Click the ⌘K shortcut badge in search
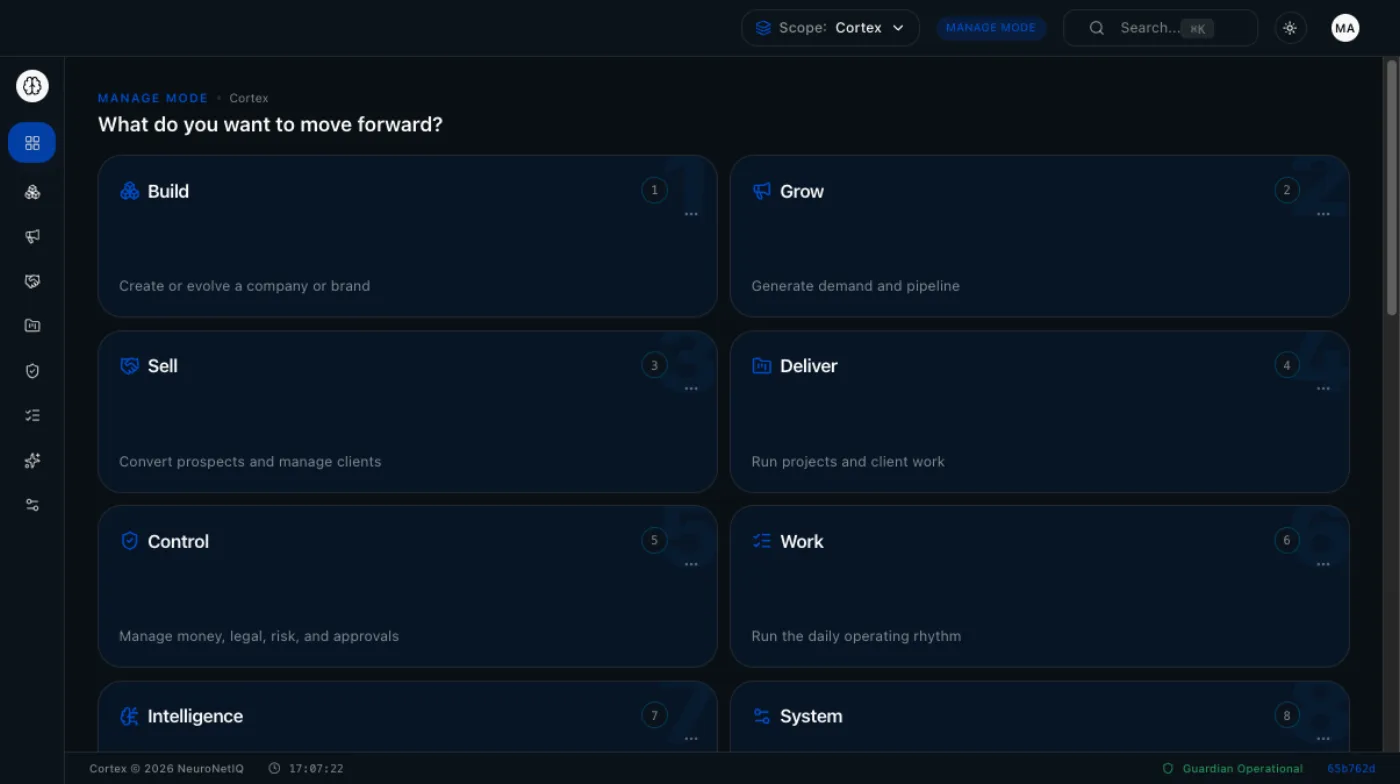Screen dimensions: 1400x784 pos(1197,29)
